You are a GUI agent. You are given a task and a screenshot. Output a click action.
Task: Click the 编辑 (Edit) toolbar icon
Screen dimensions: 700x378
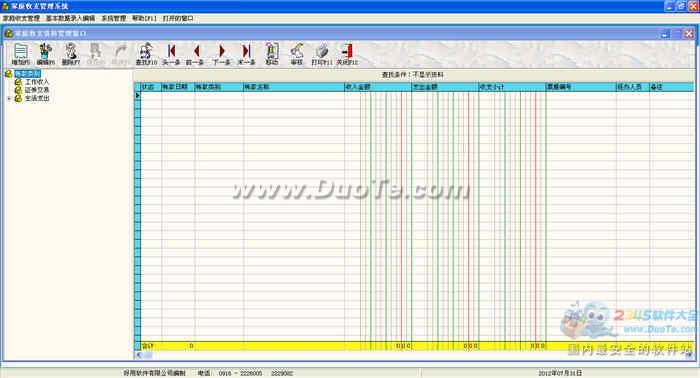click(x=45, y=54)
